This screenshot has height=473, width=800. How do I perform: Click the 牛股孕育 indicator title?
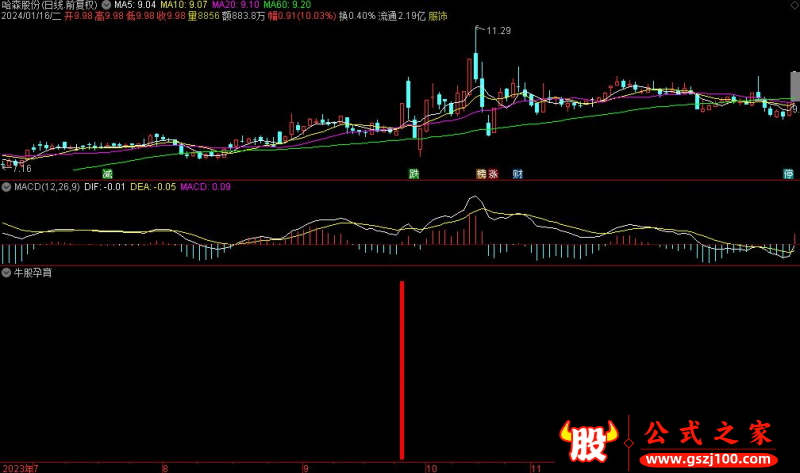(x=33, y=273)
